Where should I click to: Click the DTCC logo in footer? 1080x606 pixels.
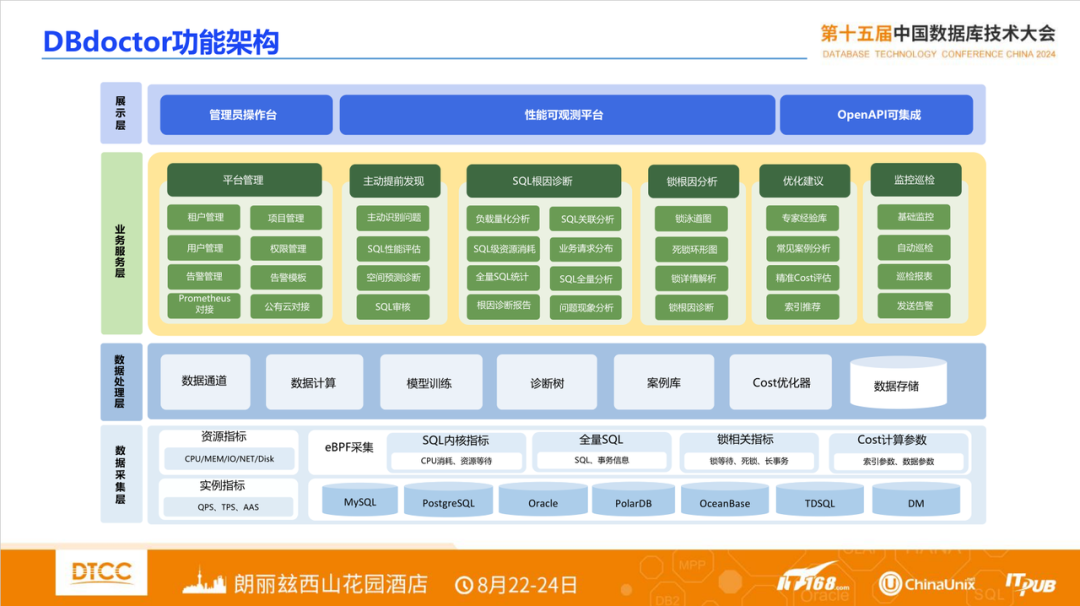point(101,572)
